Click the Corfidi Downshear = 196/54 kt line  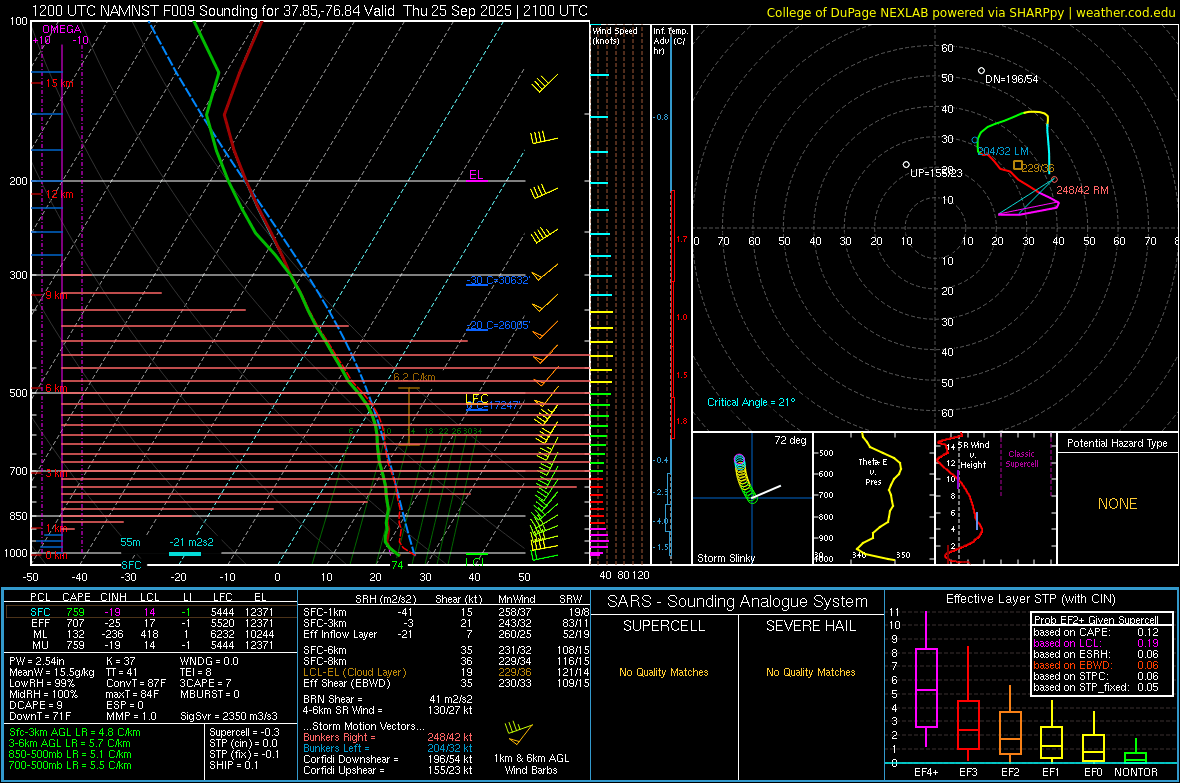click(388, 759)
